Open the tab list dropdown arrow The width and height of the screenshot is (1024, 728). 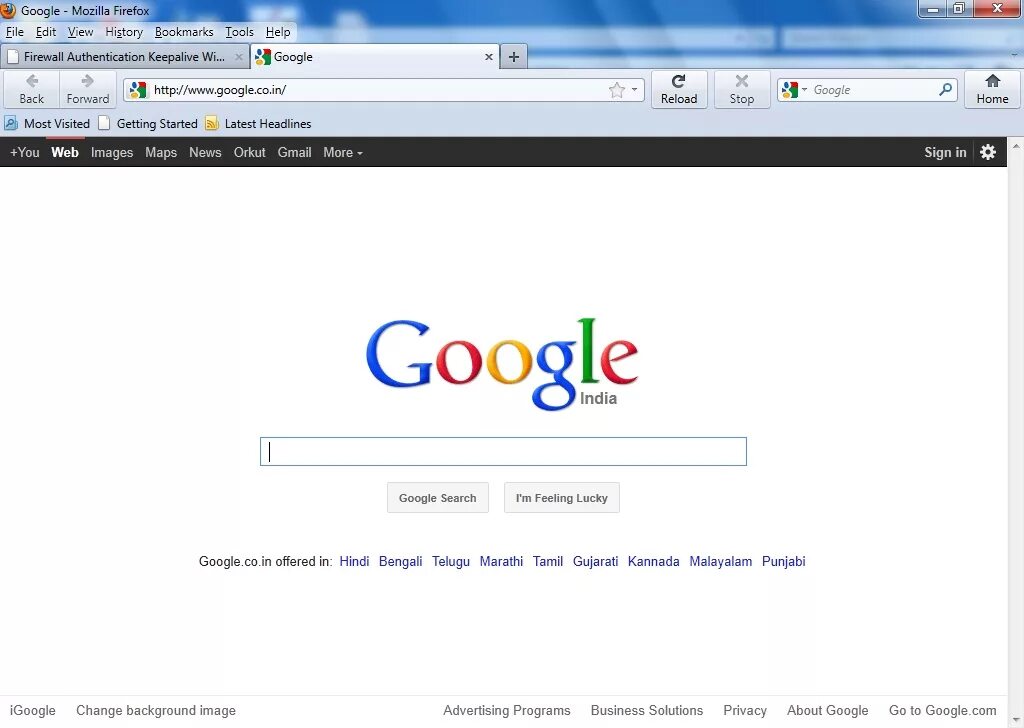pos(1014,57)
